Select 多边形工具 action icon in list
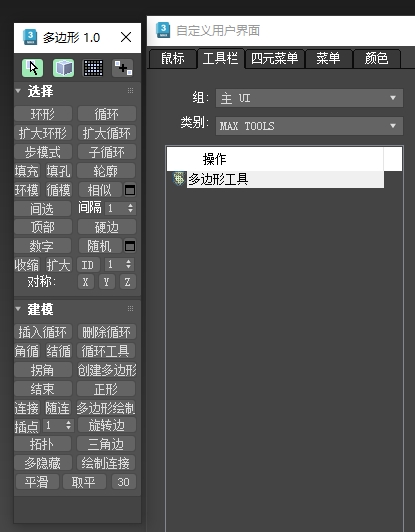Screen dimensions: 415x532 coord(179,179)
